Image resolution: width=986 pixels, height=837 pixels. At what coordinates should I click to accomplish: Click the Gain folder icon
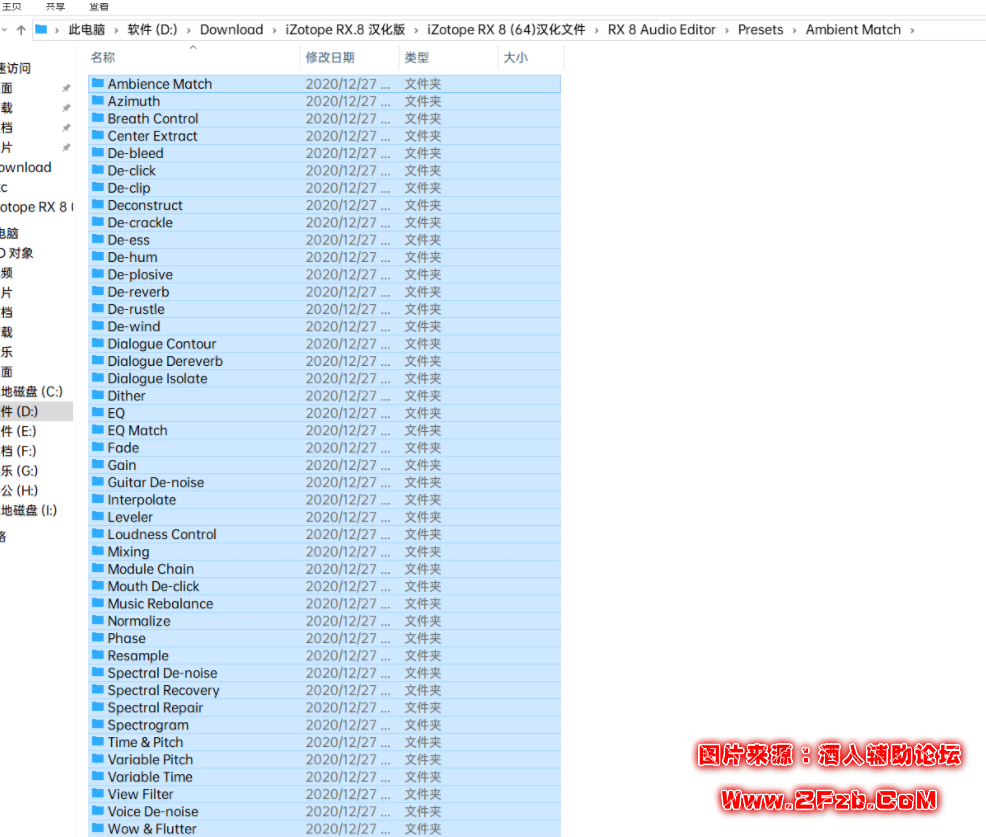click(97, 464)
